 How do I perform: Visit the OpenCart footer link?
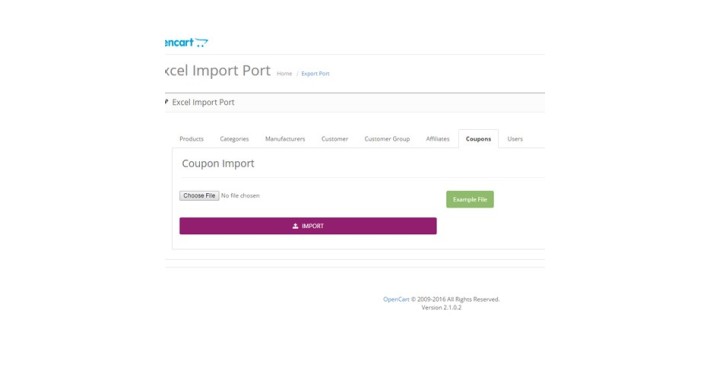click(x=396, y=299)
